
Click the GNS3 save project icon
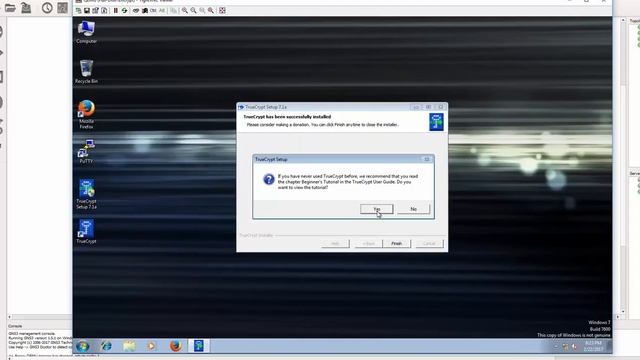[26, 8]
